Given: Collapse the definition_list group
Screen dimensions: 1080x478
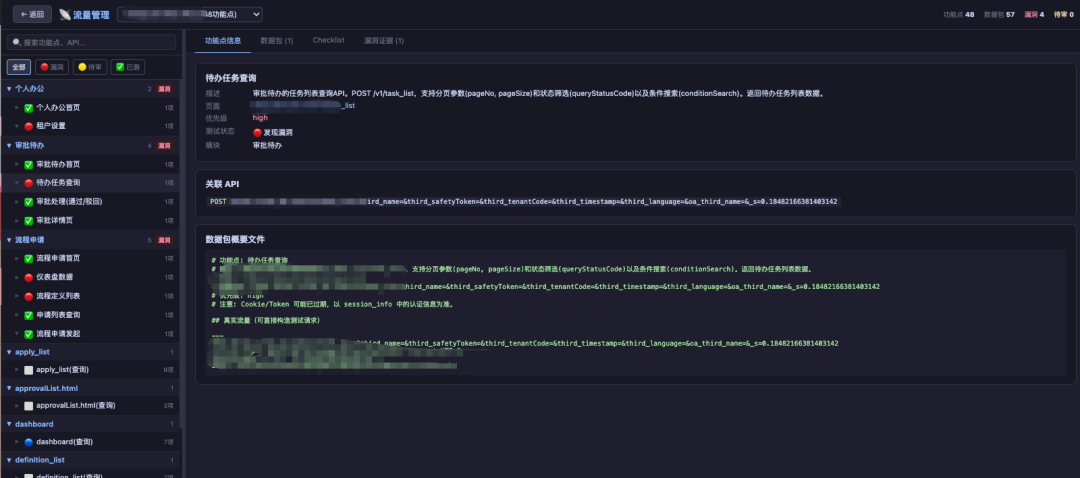Looking at the screenshot, I should (x=9, y=459).
